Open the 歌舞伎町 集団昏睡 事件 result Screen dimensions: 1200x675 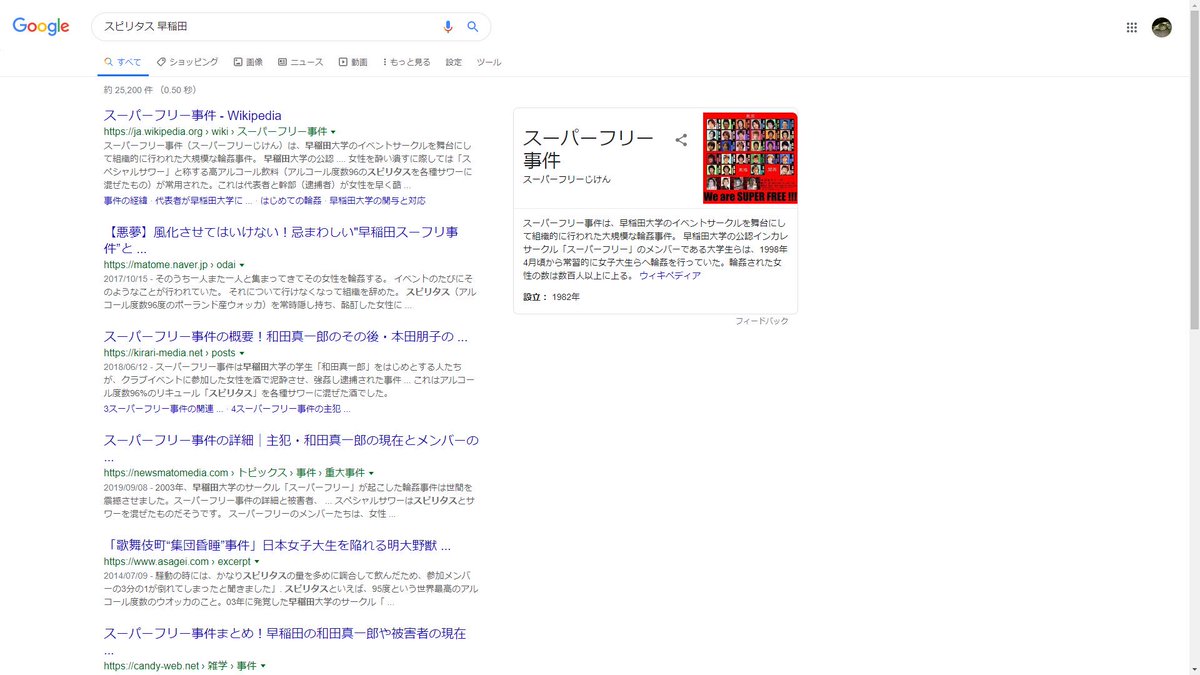277,545
